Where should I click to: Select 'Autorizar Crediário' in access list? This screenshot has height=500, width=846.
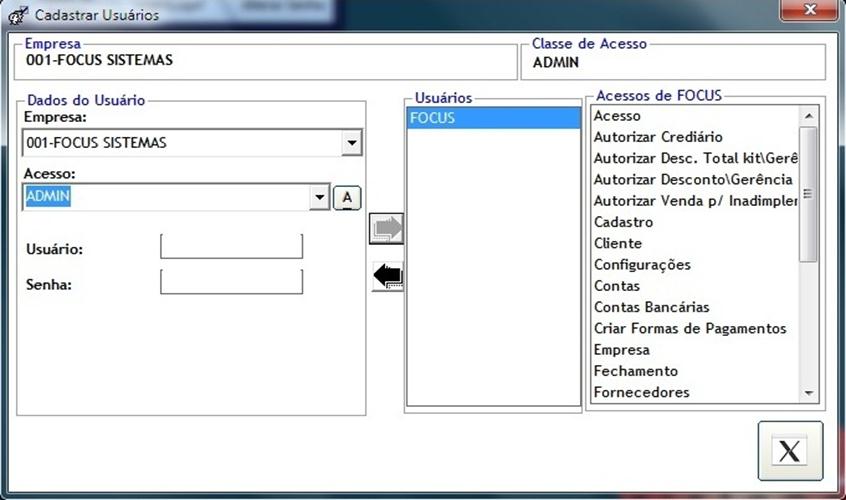click(694, 137)
